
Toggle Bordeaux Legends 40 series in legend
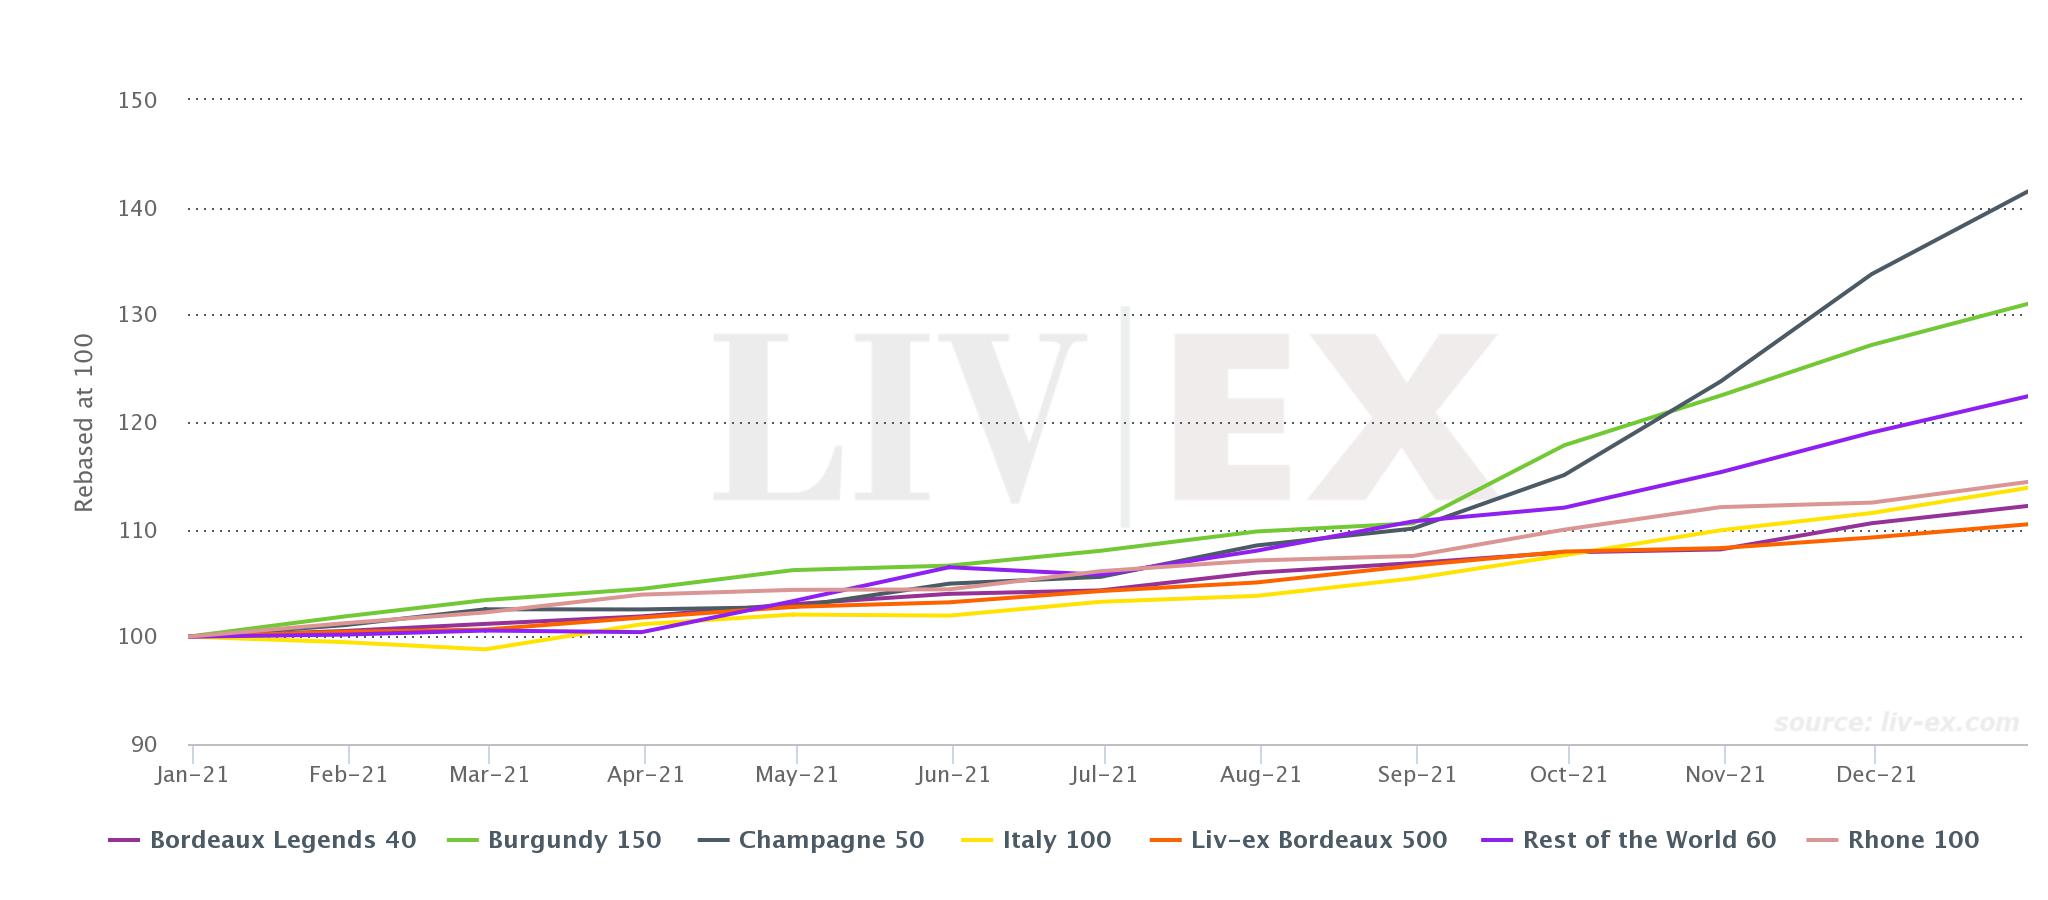[x=261, y=840]
